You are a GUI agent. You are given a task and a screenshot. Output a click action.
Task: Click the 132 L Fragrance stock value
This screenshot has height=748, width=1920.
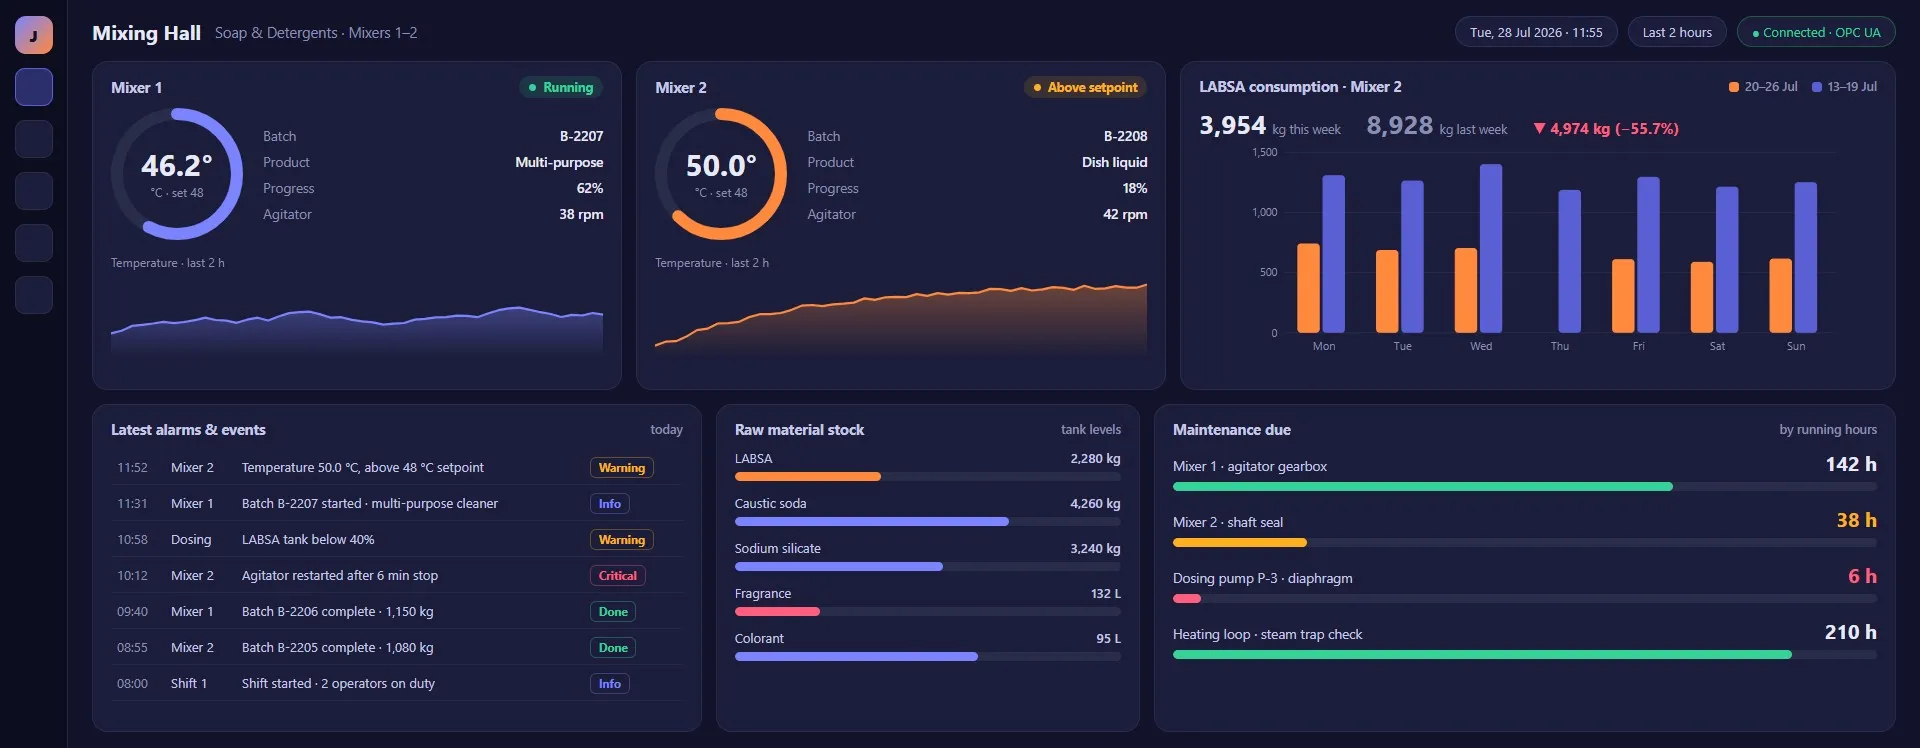(1105, 594)
